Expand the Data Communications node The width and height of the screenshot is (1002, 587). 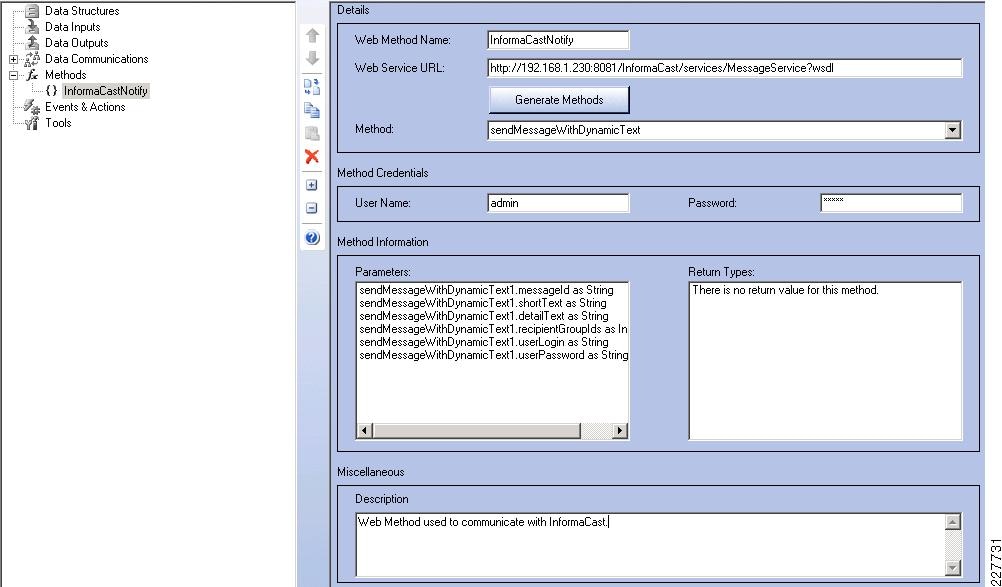point(13,59)
